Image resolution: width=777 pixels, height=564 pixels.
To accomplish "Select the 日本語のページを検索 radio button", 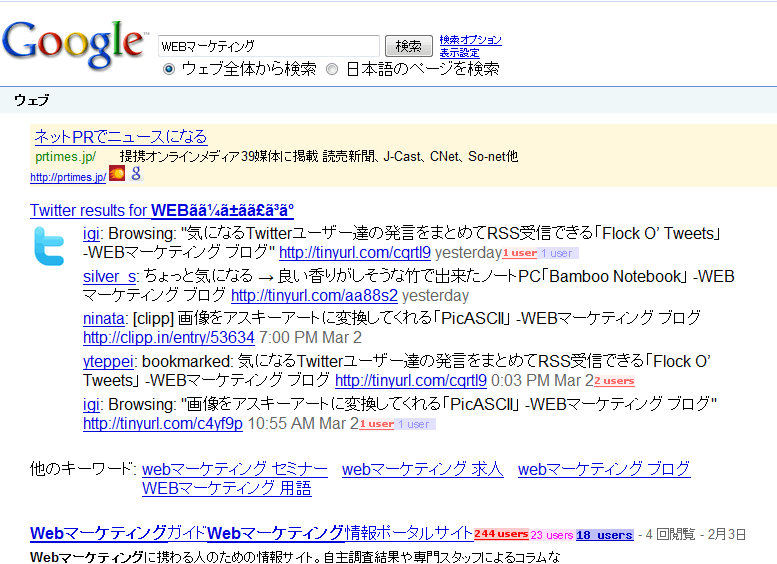I will coord(332,69).
